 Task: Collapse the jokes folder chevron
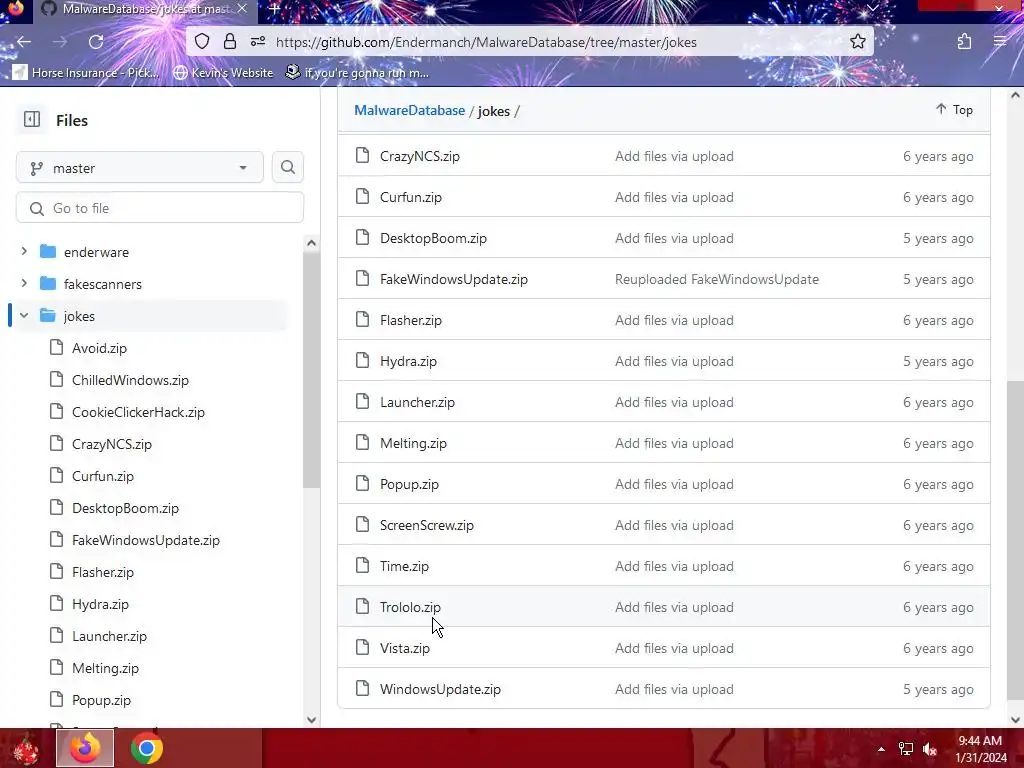[24, 315]
